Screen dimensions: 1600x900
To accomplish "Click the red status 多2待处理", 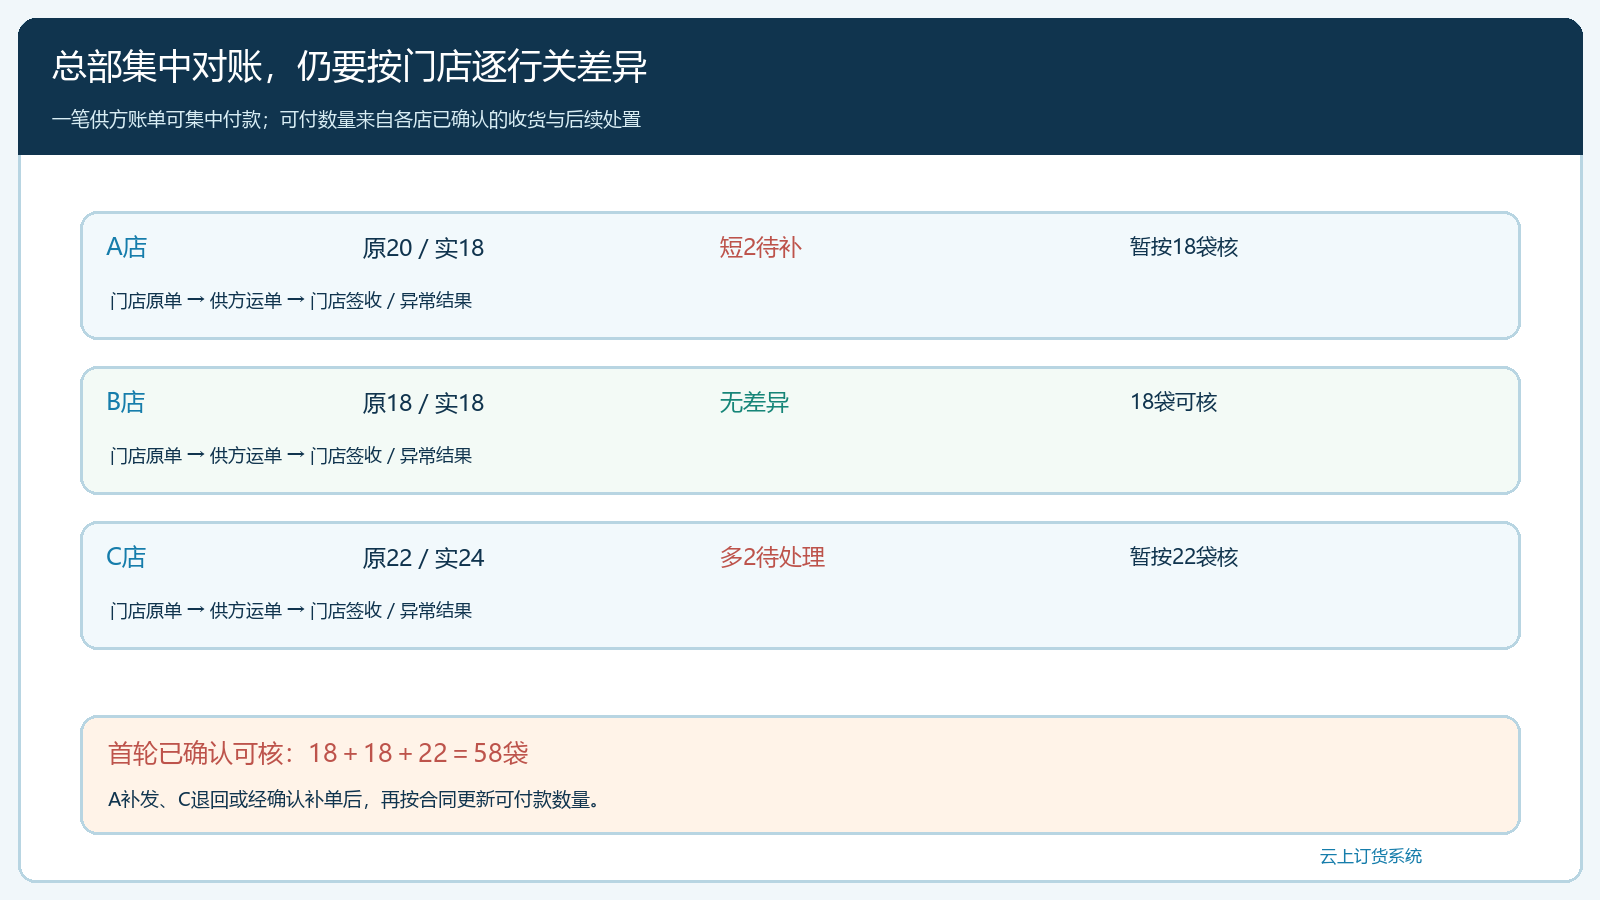I will point(772,557).
